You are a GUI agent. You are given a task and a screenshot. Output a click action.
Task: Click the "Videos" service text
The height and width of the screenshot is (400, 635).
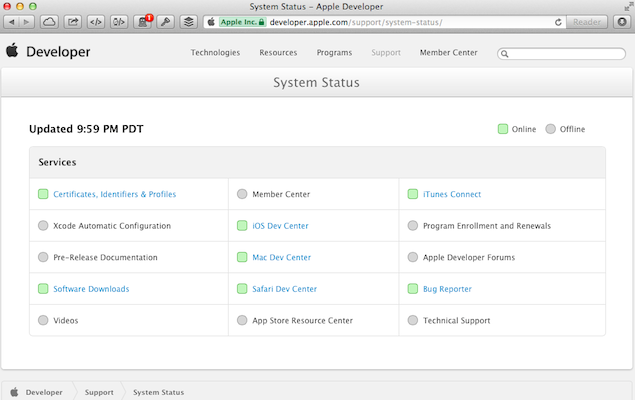coord(66,321)
